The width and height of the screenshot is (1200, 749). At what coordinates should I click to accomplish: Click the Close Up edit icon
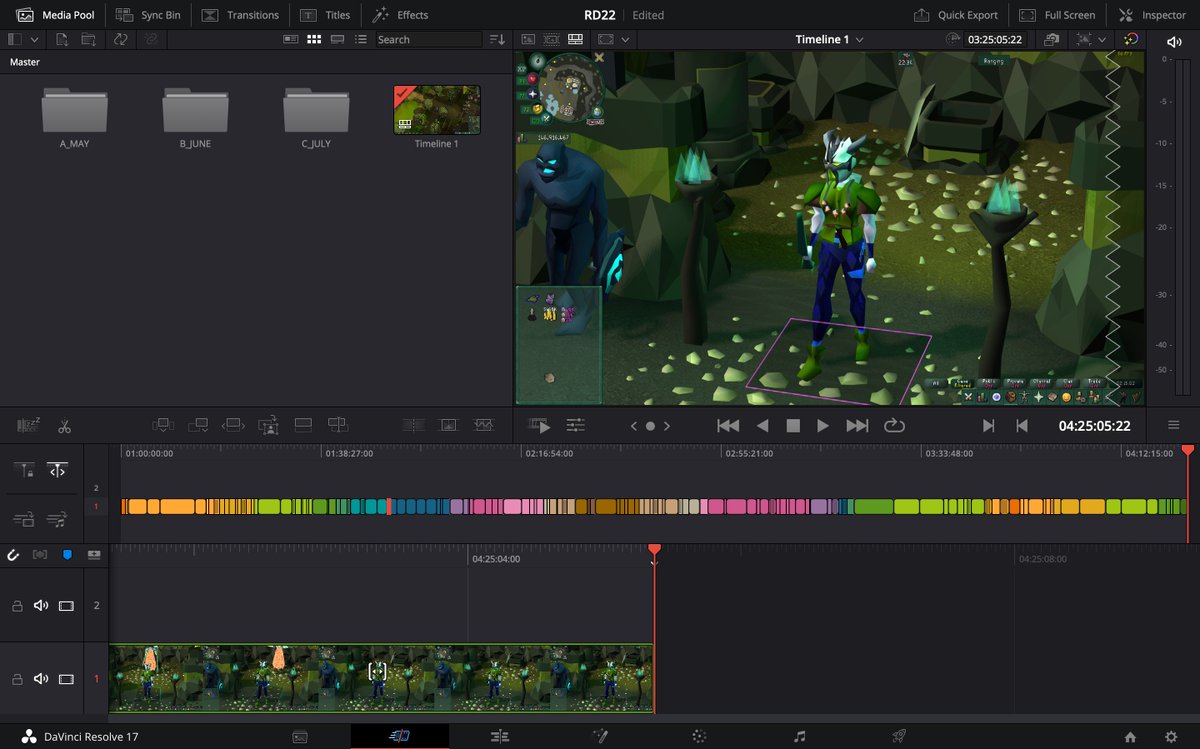click(268, 425)
